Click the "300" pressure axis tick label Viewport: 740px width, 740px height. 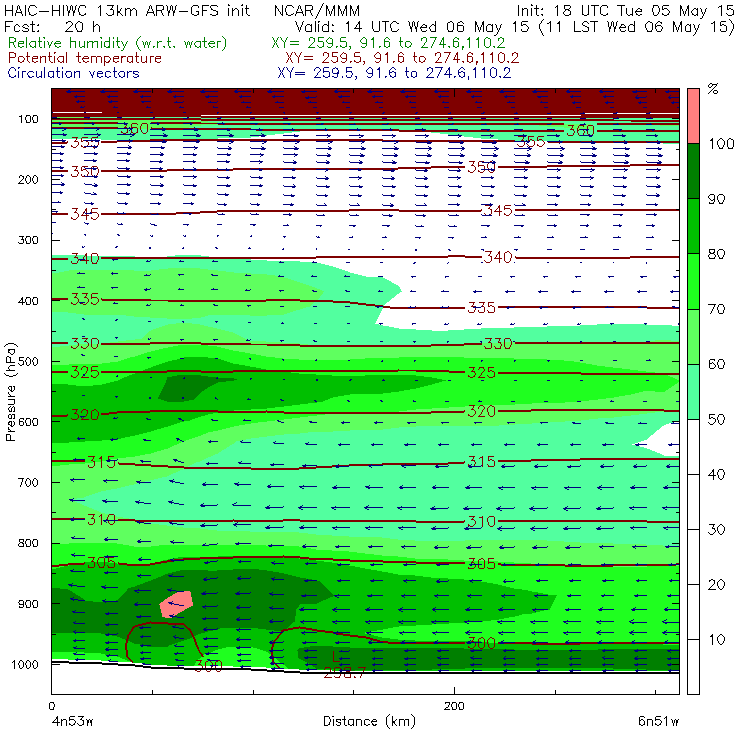(28, 240)
